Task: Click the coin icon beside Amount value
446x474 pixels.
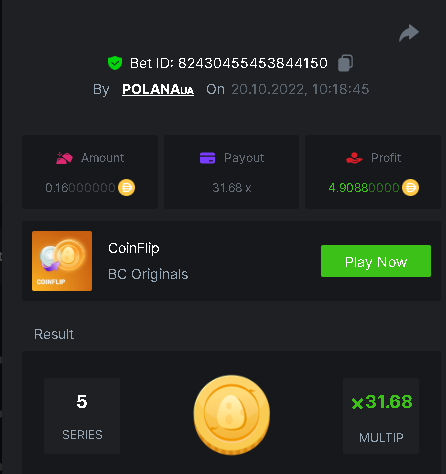Action: [x=127, y=188]
